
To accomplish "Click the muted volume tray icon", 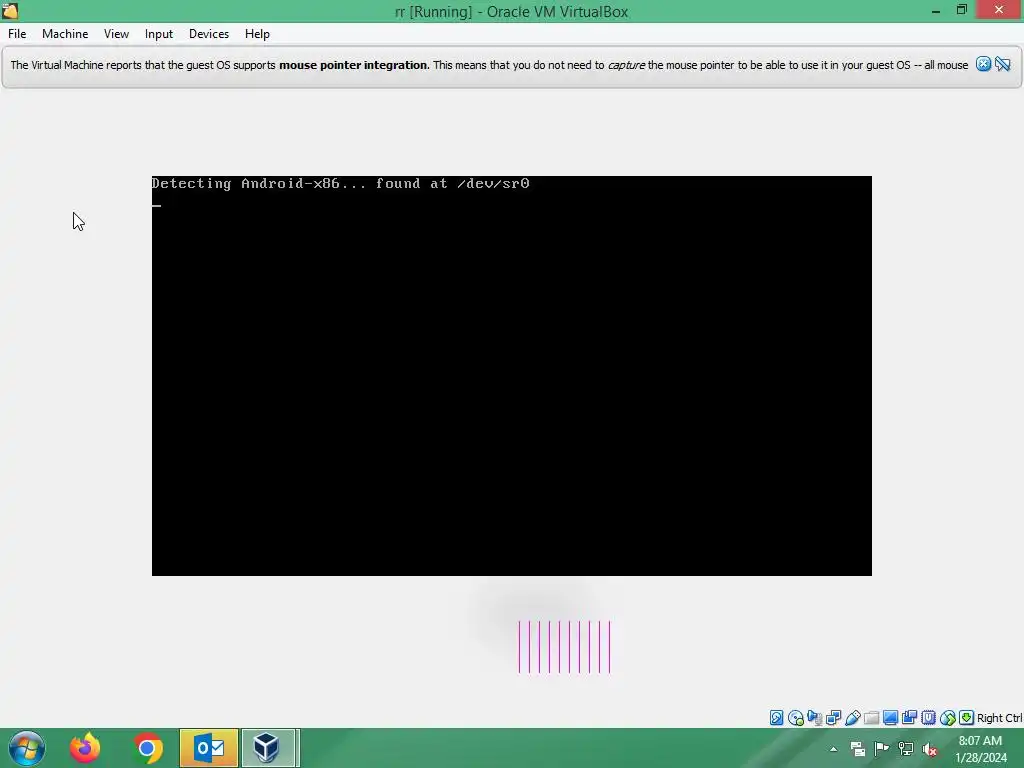I will 930,749.
